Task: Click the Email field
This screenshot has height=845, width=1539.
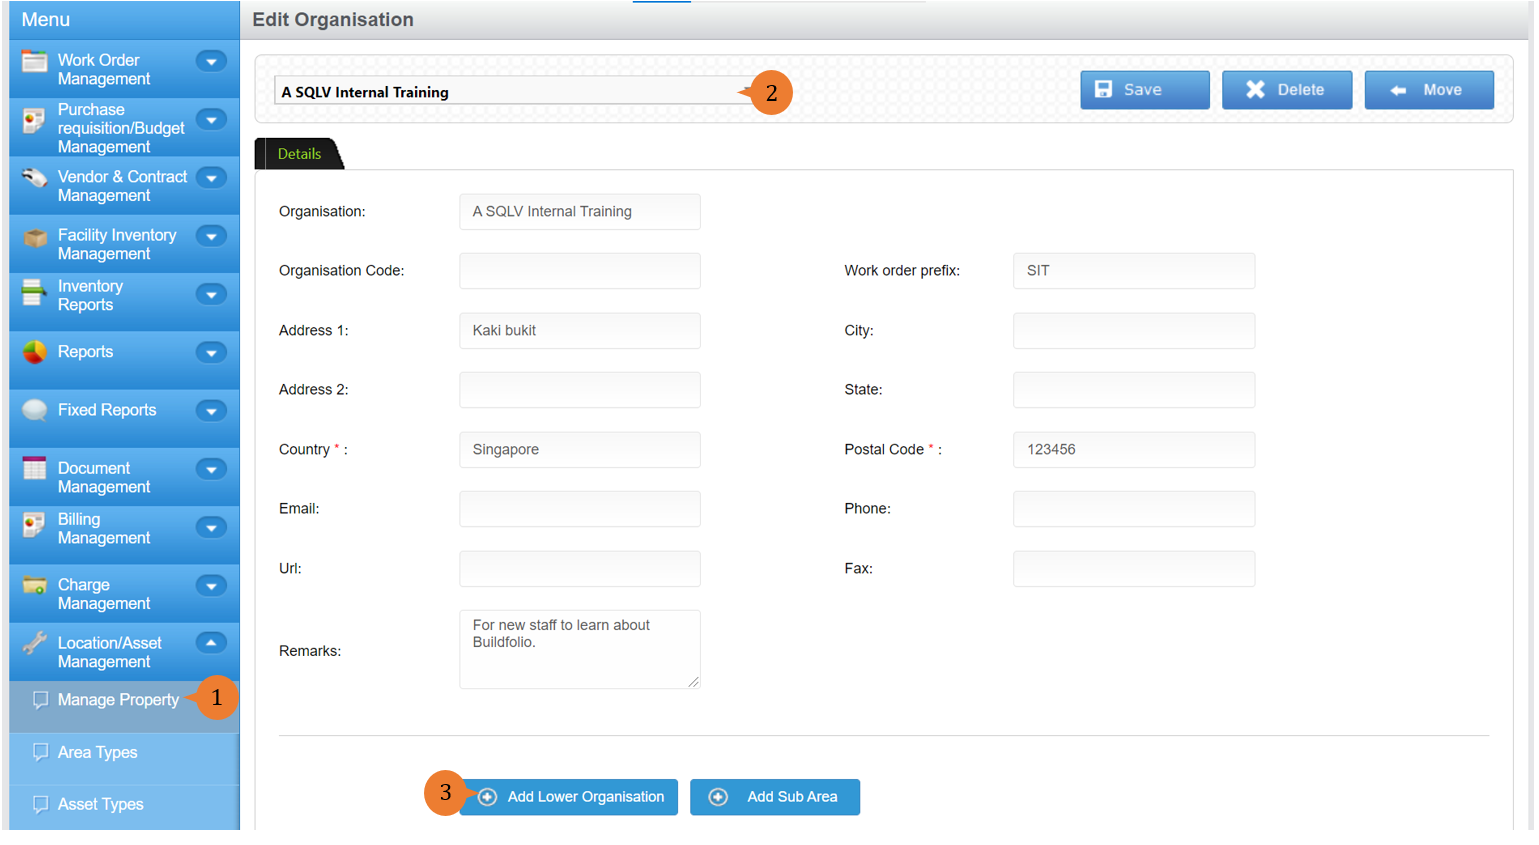Action: tap(580, 509)
